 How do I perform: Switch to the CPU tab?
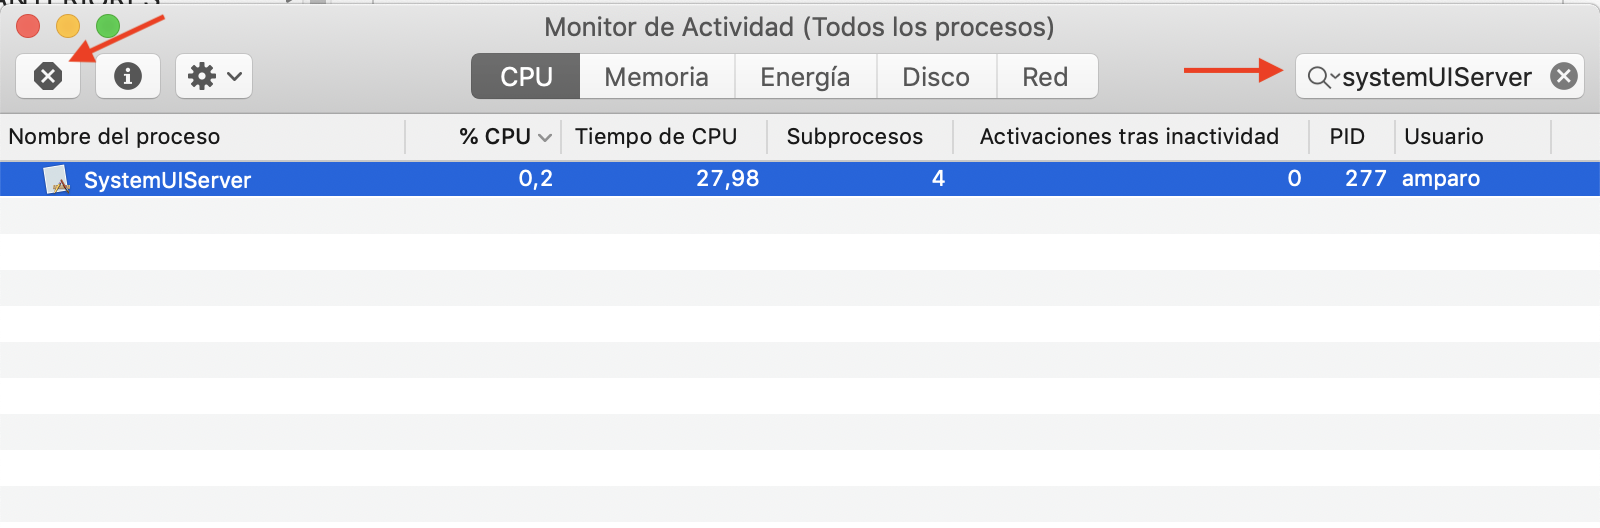(526, 77)
